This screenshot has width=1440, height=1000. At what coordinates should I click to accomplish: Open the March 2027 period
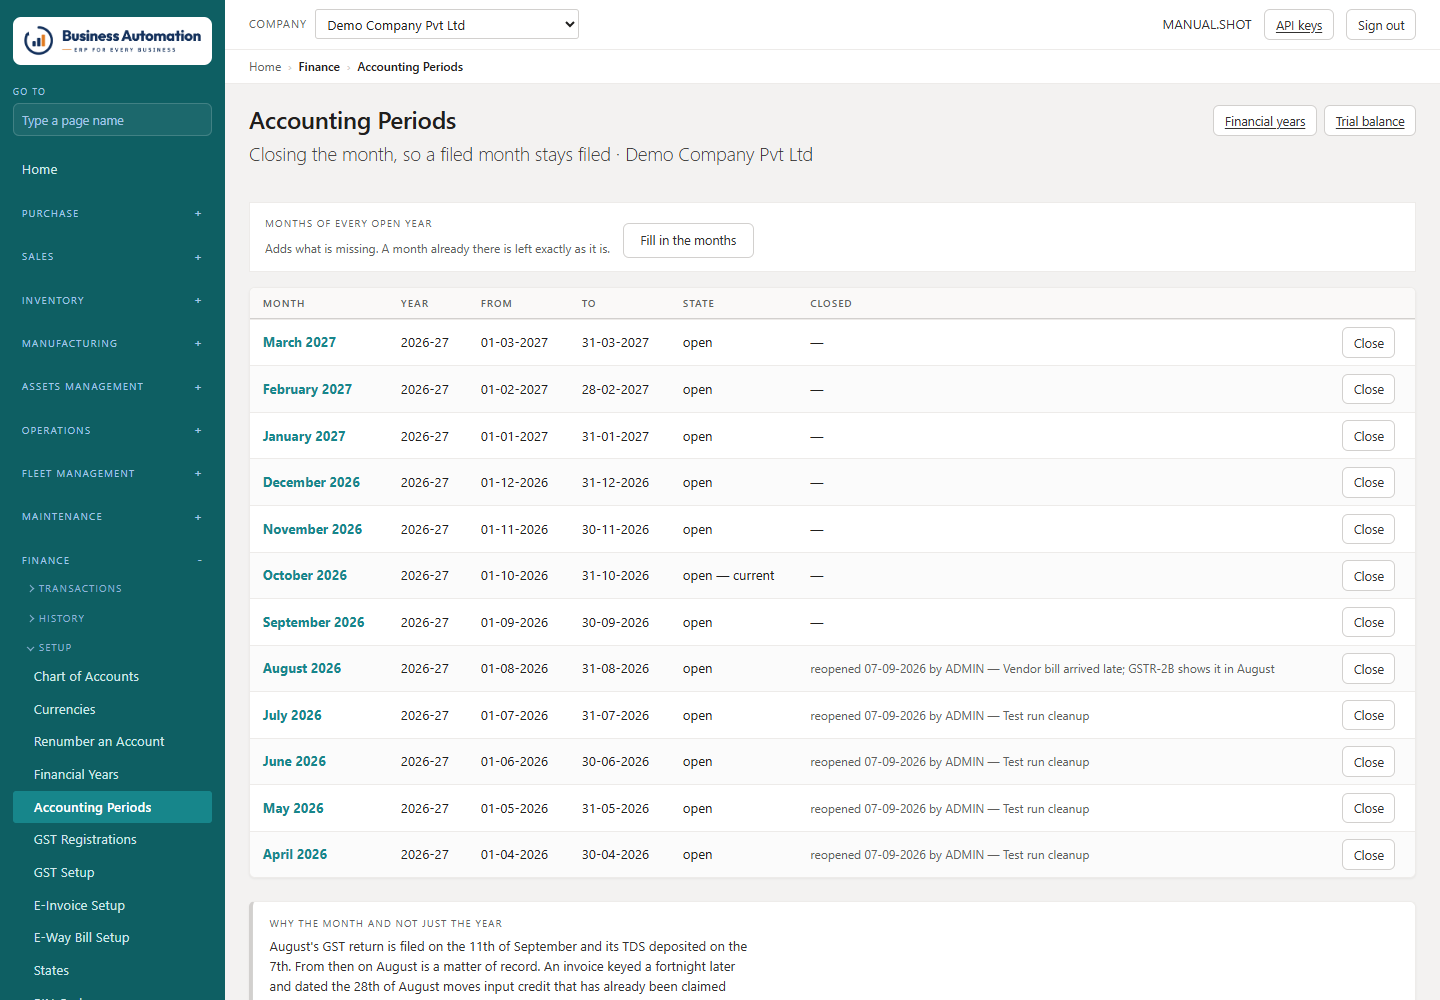299,343
